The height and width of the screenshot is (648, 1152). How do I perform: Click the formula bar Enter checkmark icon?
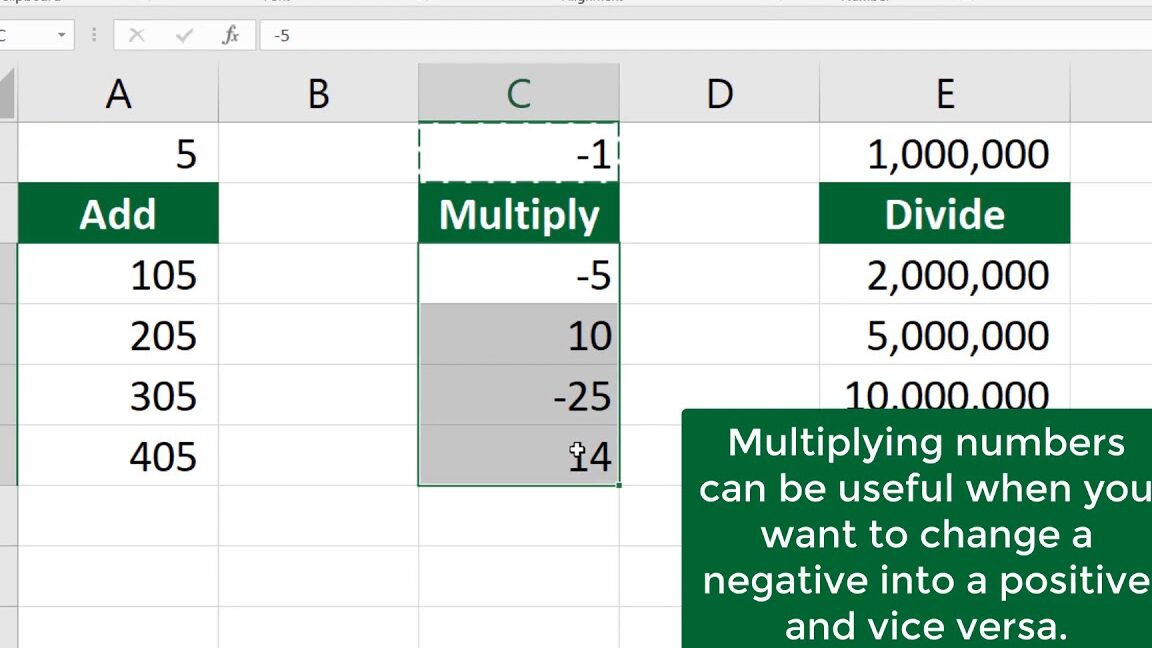184,35
